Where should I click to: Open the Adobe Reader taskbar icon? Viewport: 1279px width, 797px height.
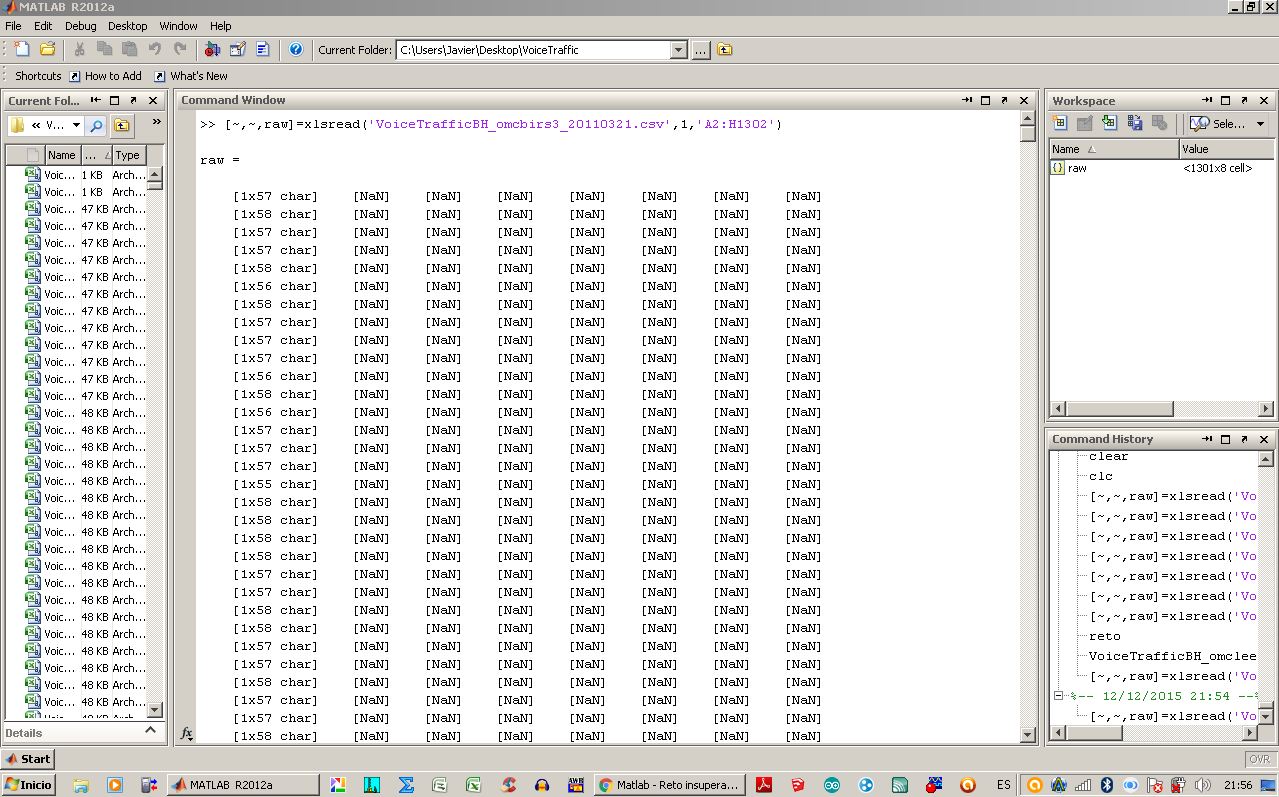(763, 785)
